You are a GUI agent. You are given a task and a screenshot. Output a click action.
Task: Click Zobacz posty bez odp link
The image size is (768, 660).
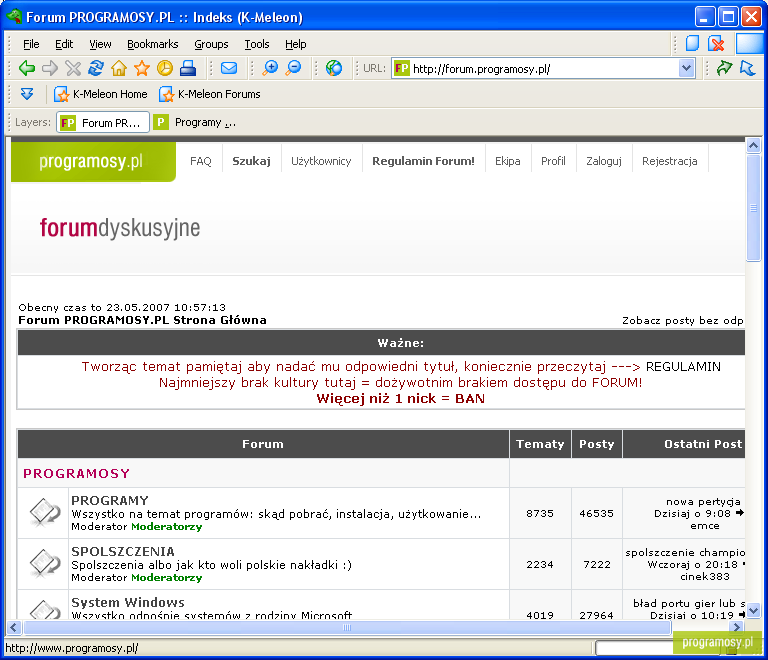pyautogui.click(x=683, y=320)
